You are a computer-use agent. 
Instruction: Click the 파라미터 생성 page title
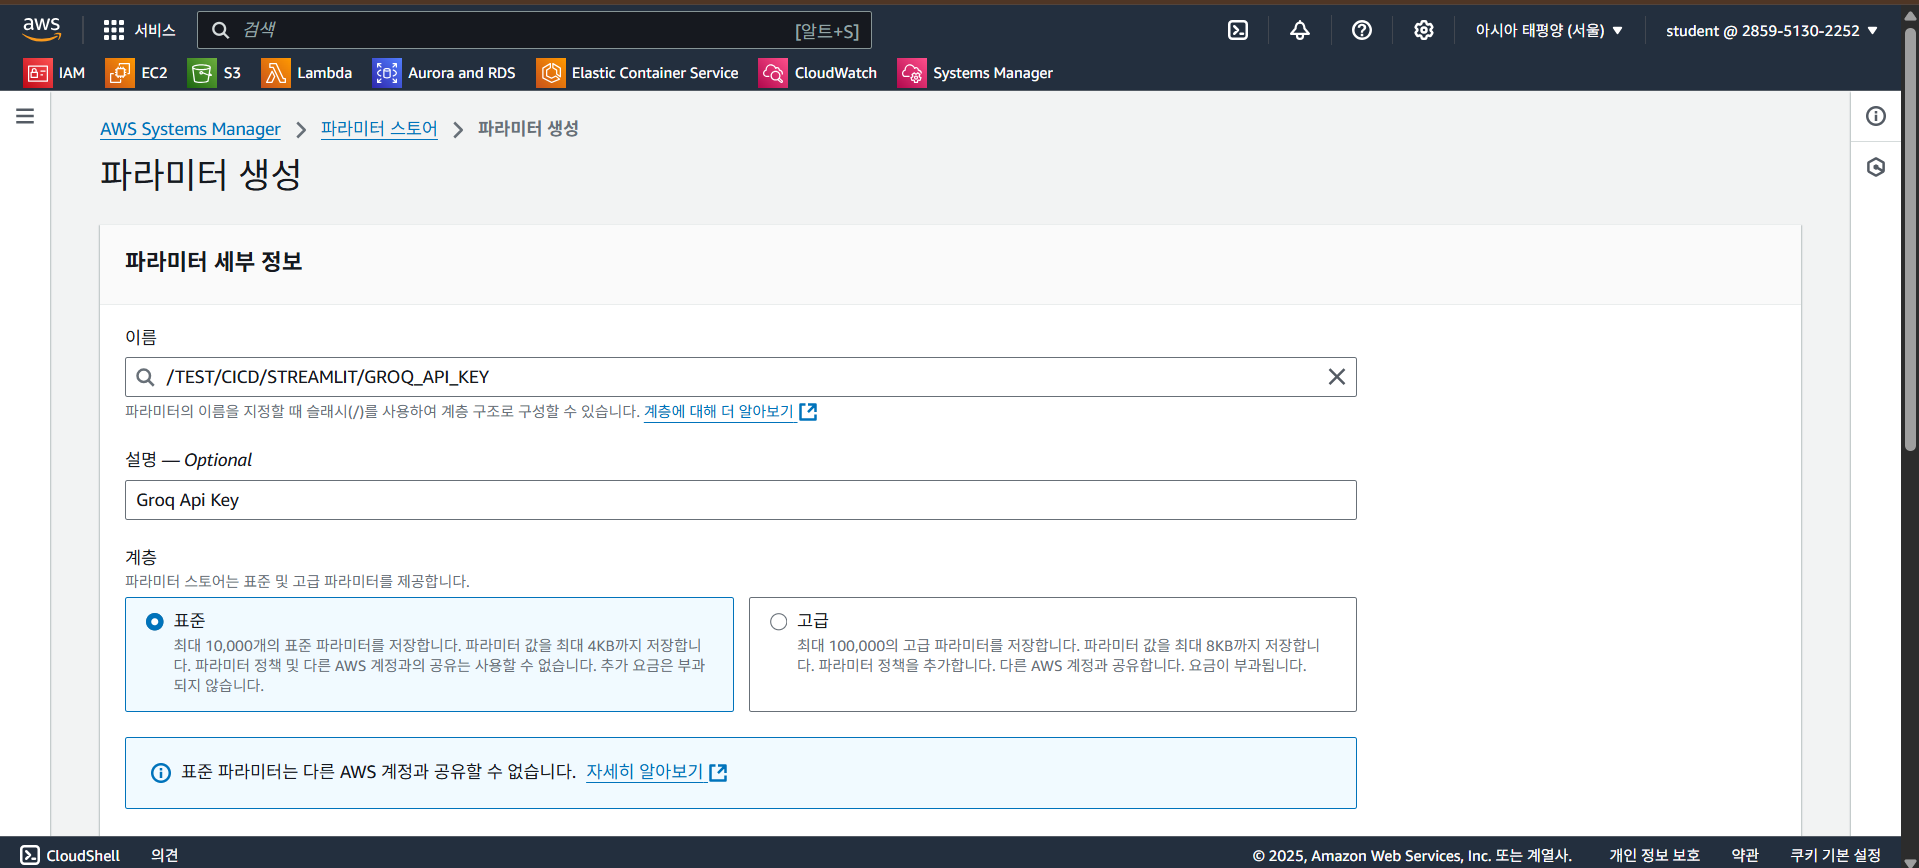coord(200,175)
